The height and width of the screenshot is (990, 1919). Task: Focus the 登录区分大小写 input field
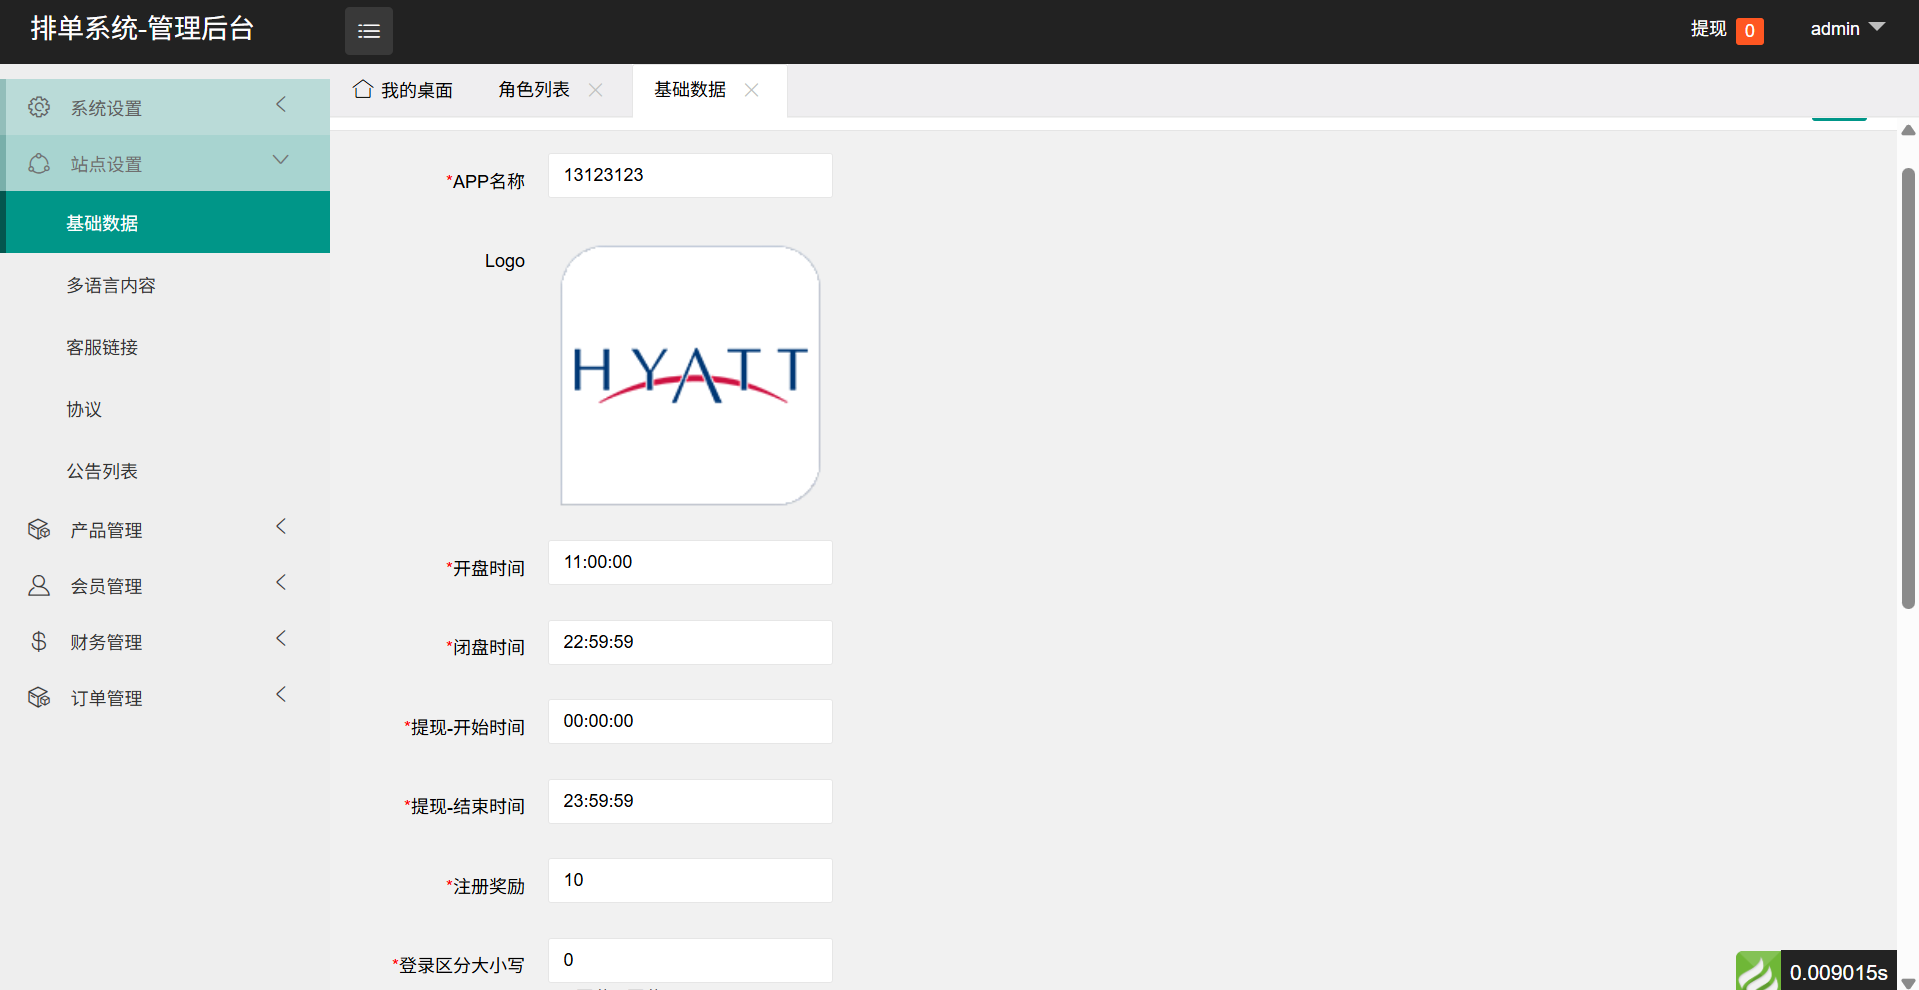690,960
